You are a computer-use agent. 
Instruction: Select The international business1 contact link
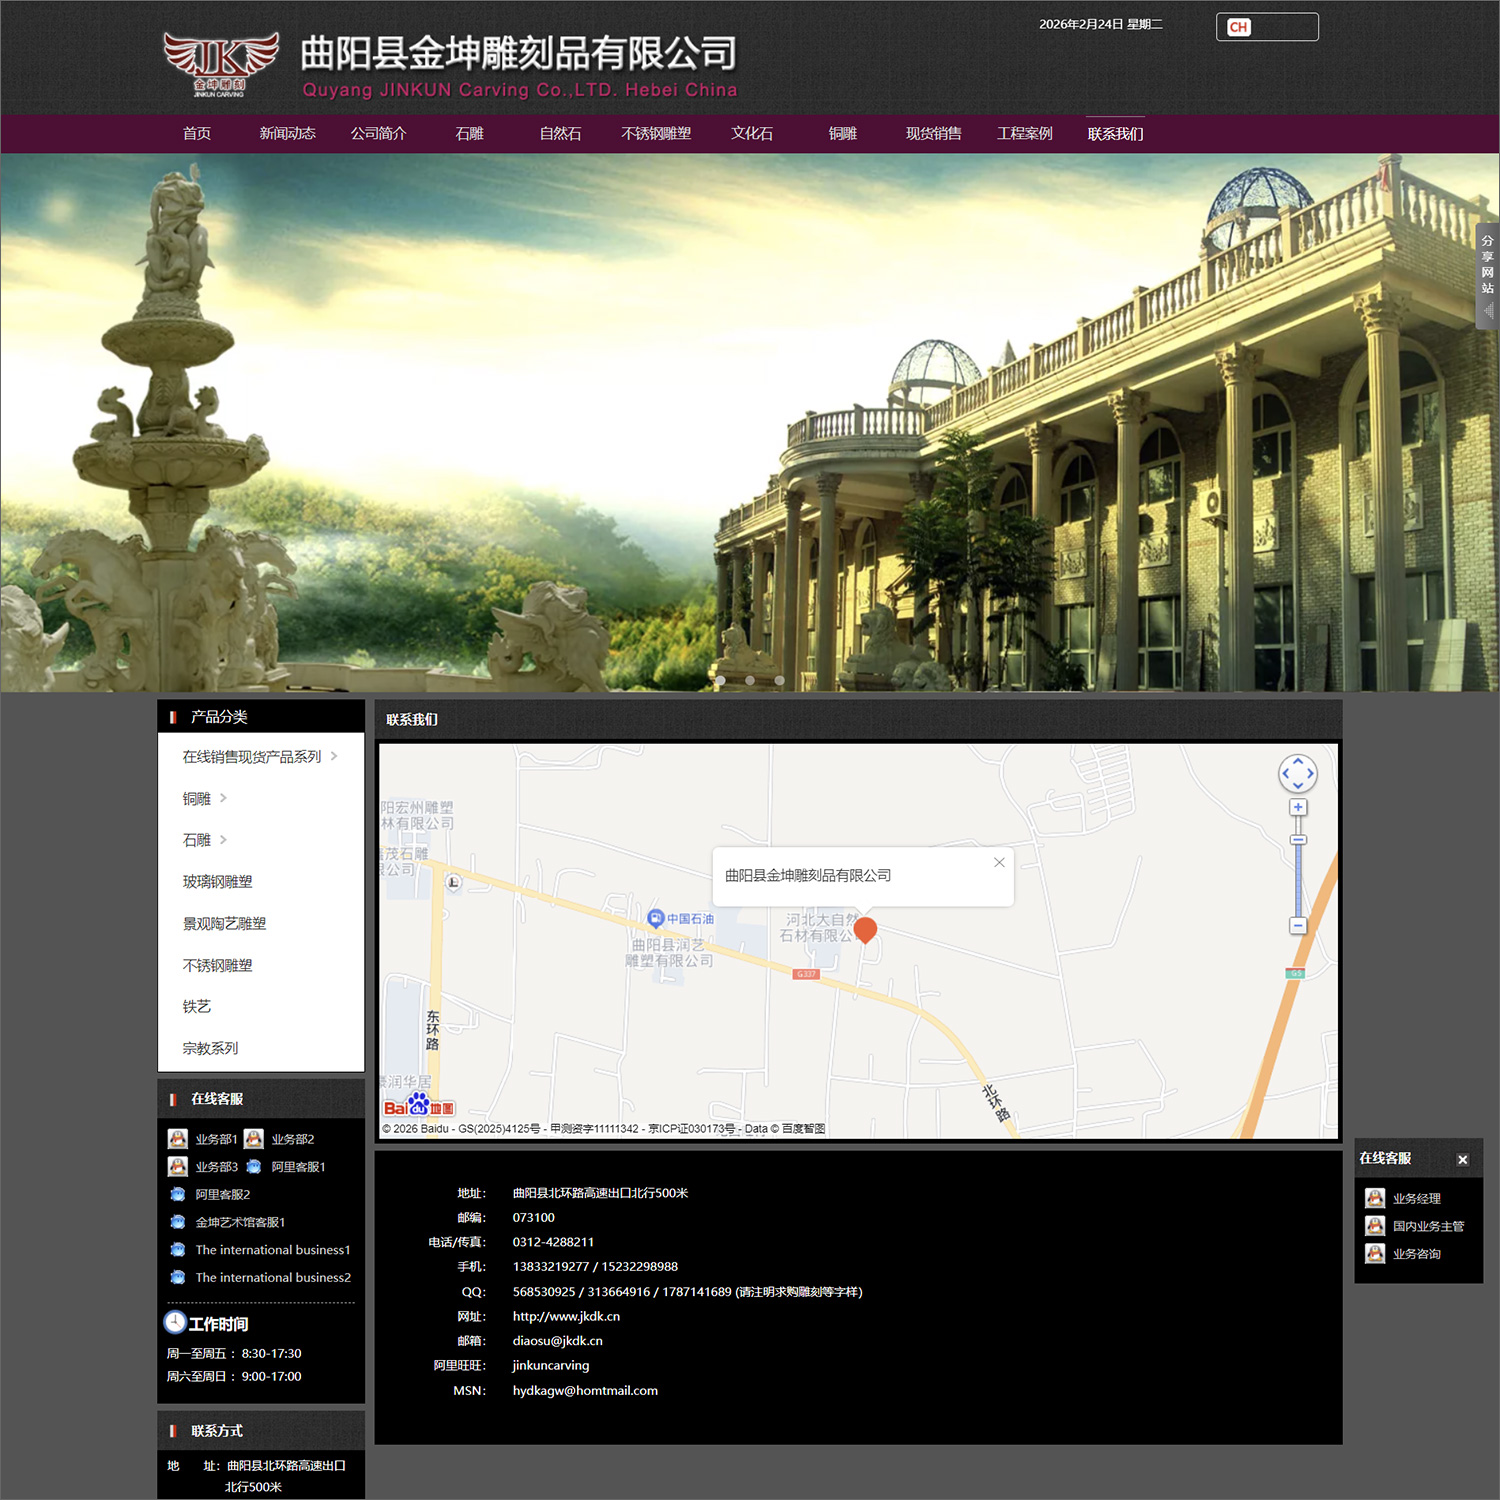[272, 1250]
